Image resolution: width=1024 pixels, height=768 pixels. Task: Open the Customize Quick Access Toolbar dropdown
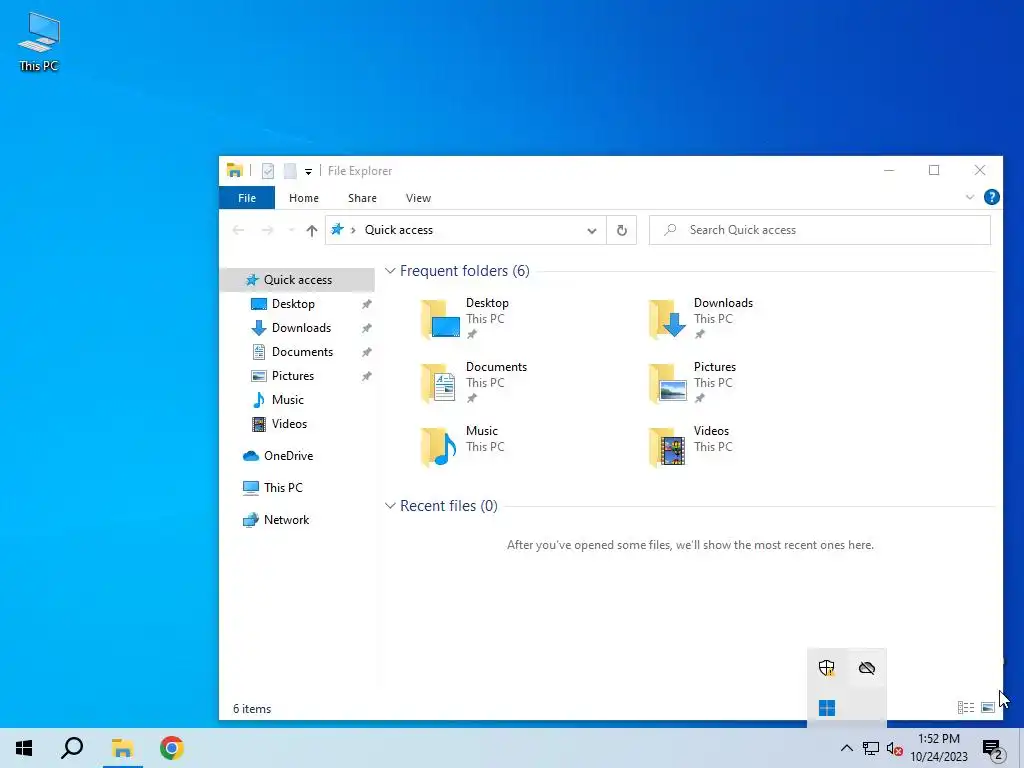[308, 172]
